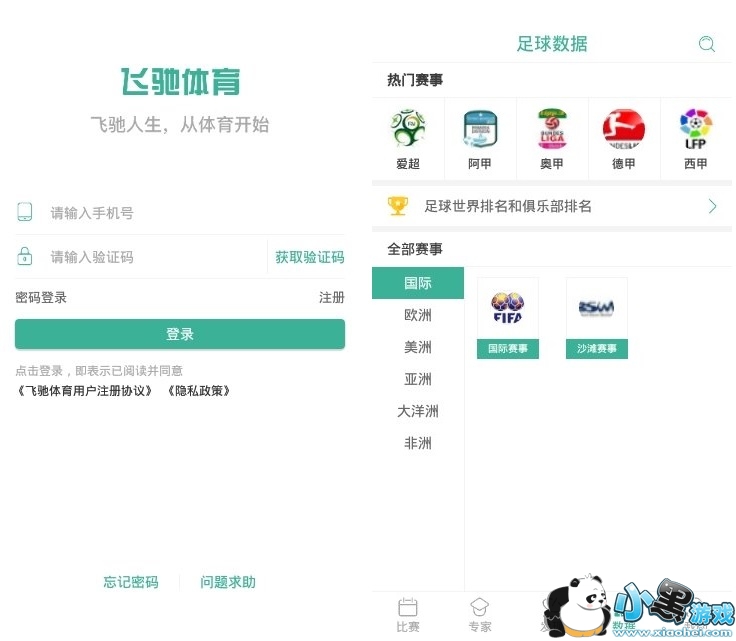Screen dimensions: 736x641
Task: Open the 西甲 LFP icon
Action: pos(696,129)
